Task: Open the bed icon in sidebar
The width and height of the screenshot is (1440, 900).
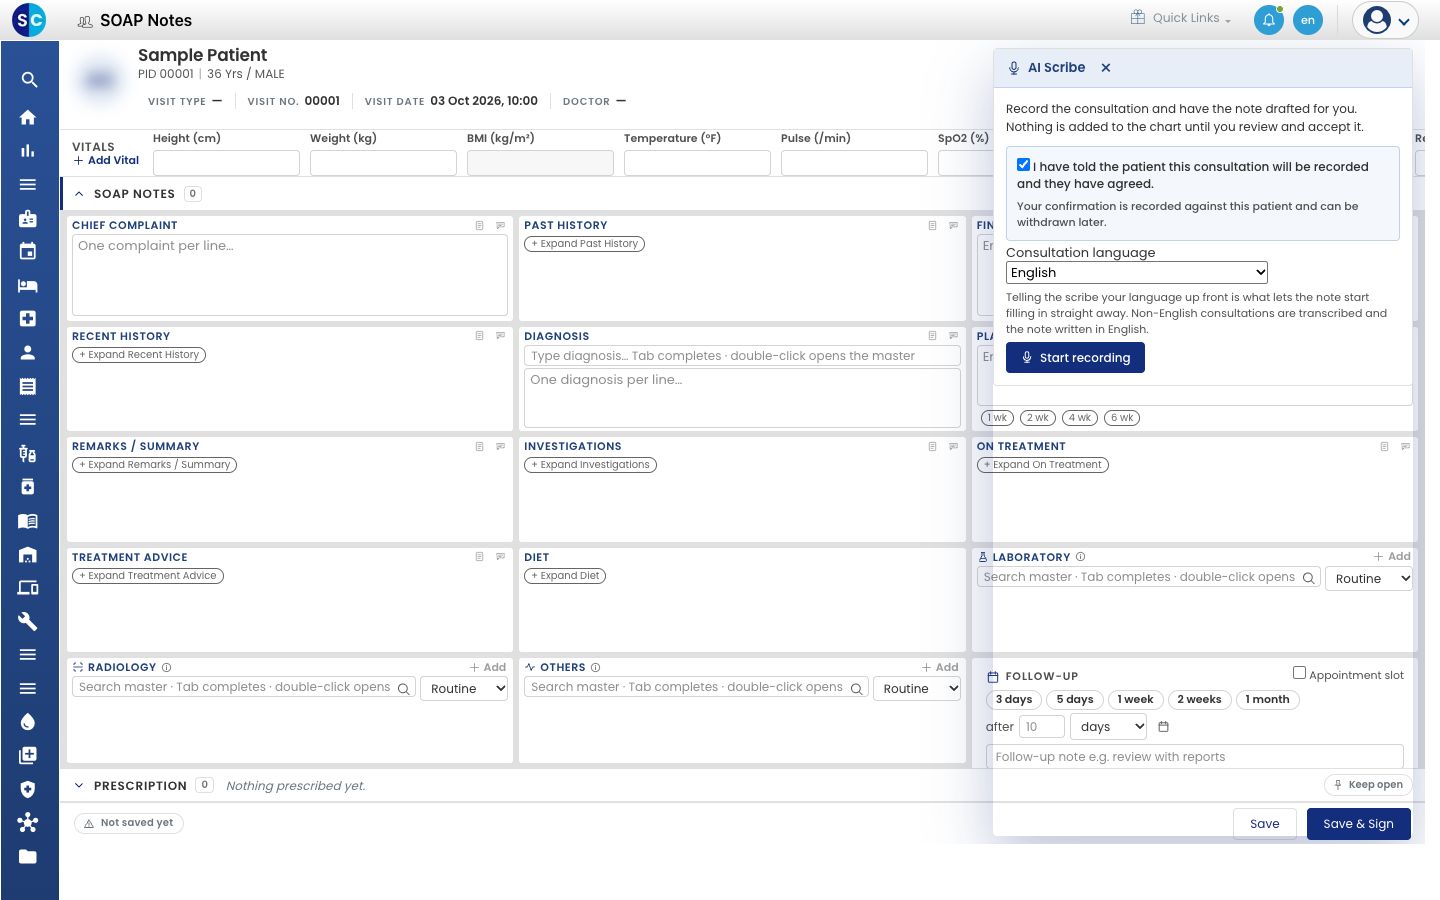Action: point(28,285)
